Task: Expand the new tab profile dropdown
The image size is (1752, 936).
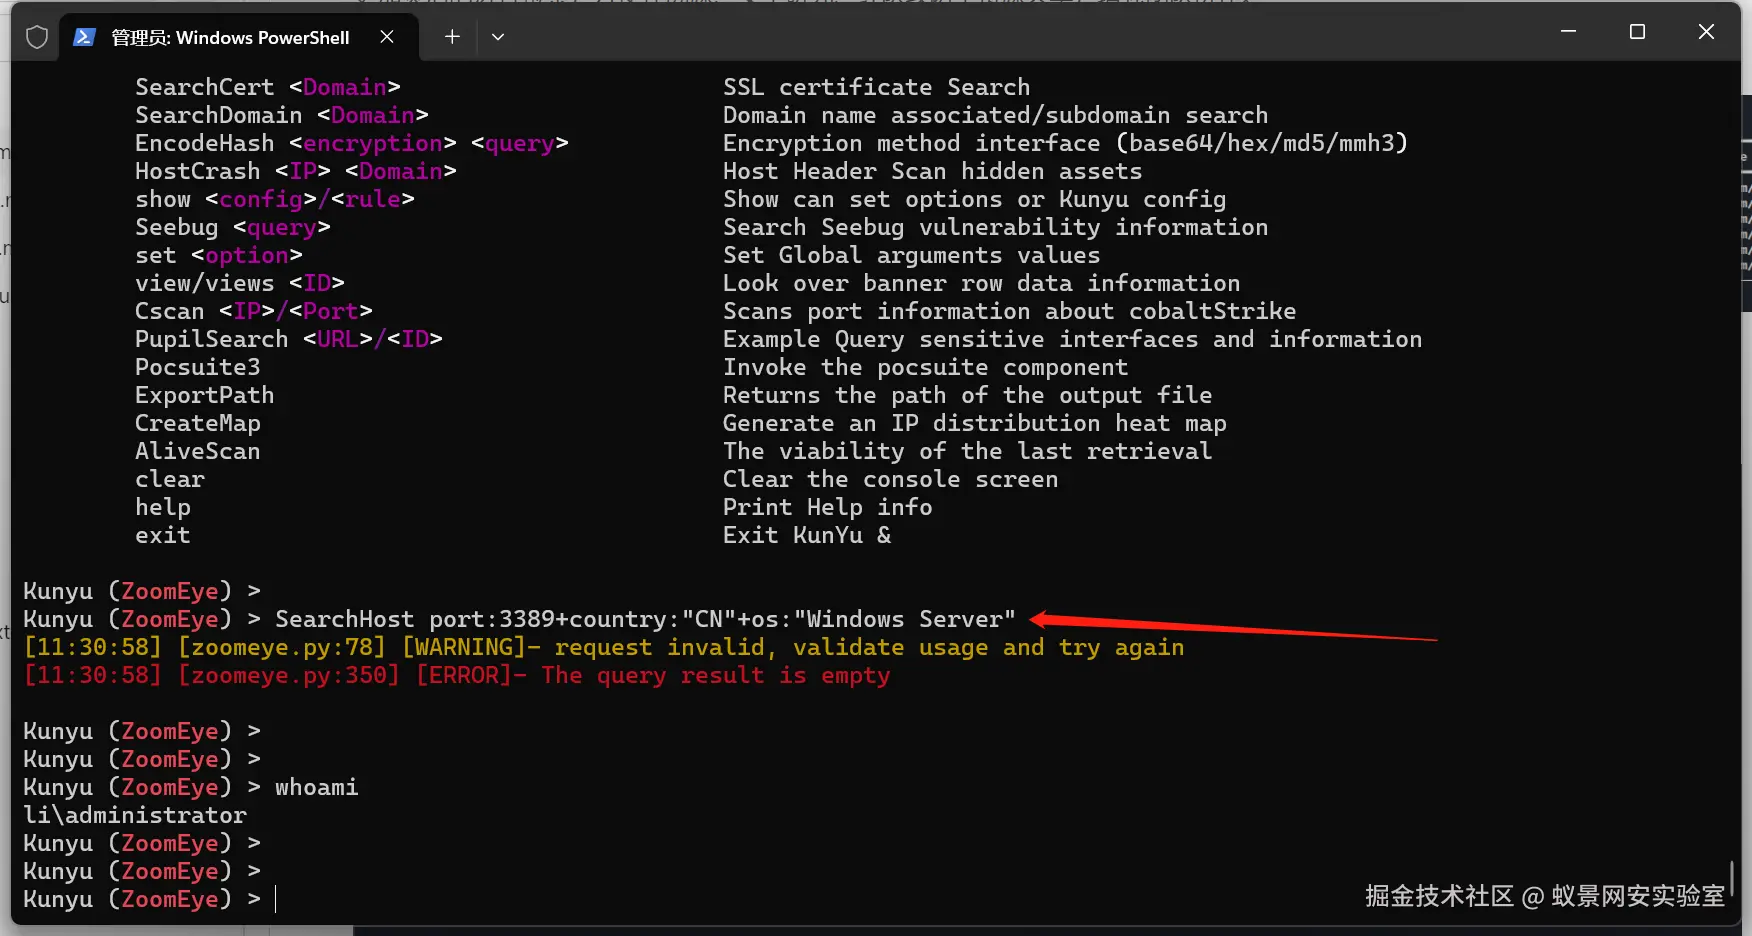Action: pyautogui.click(x=498, y=37)
